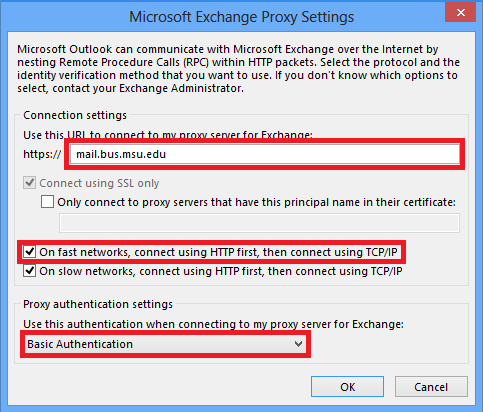The width and height of the screenshot is (483, 412).
Task: Uncheck the fast networks HTTP first checkbox
Action: pos(29,252)
